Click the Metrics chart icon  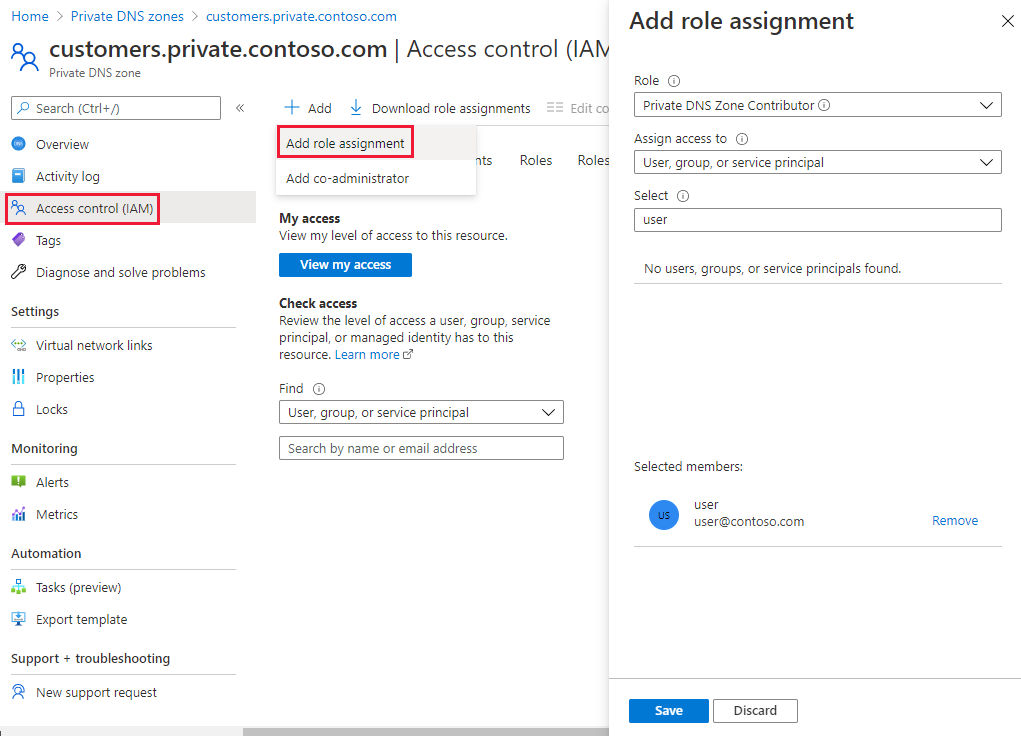coord(18,514)
